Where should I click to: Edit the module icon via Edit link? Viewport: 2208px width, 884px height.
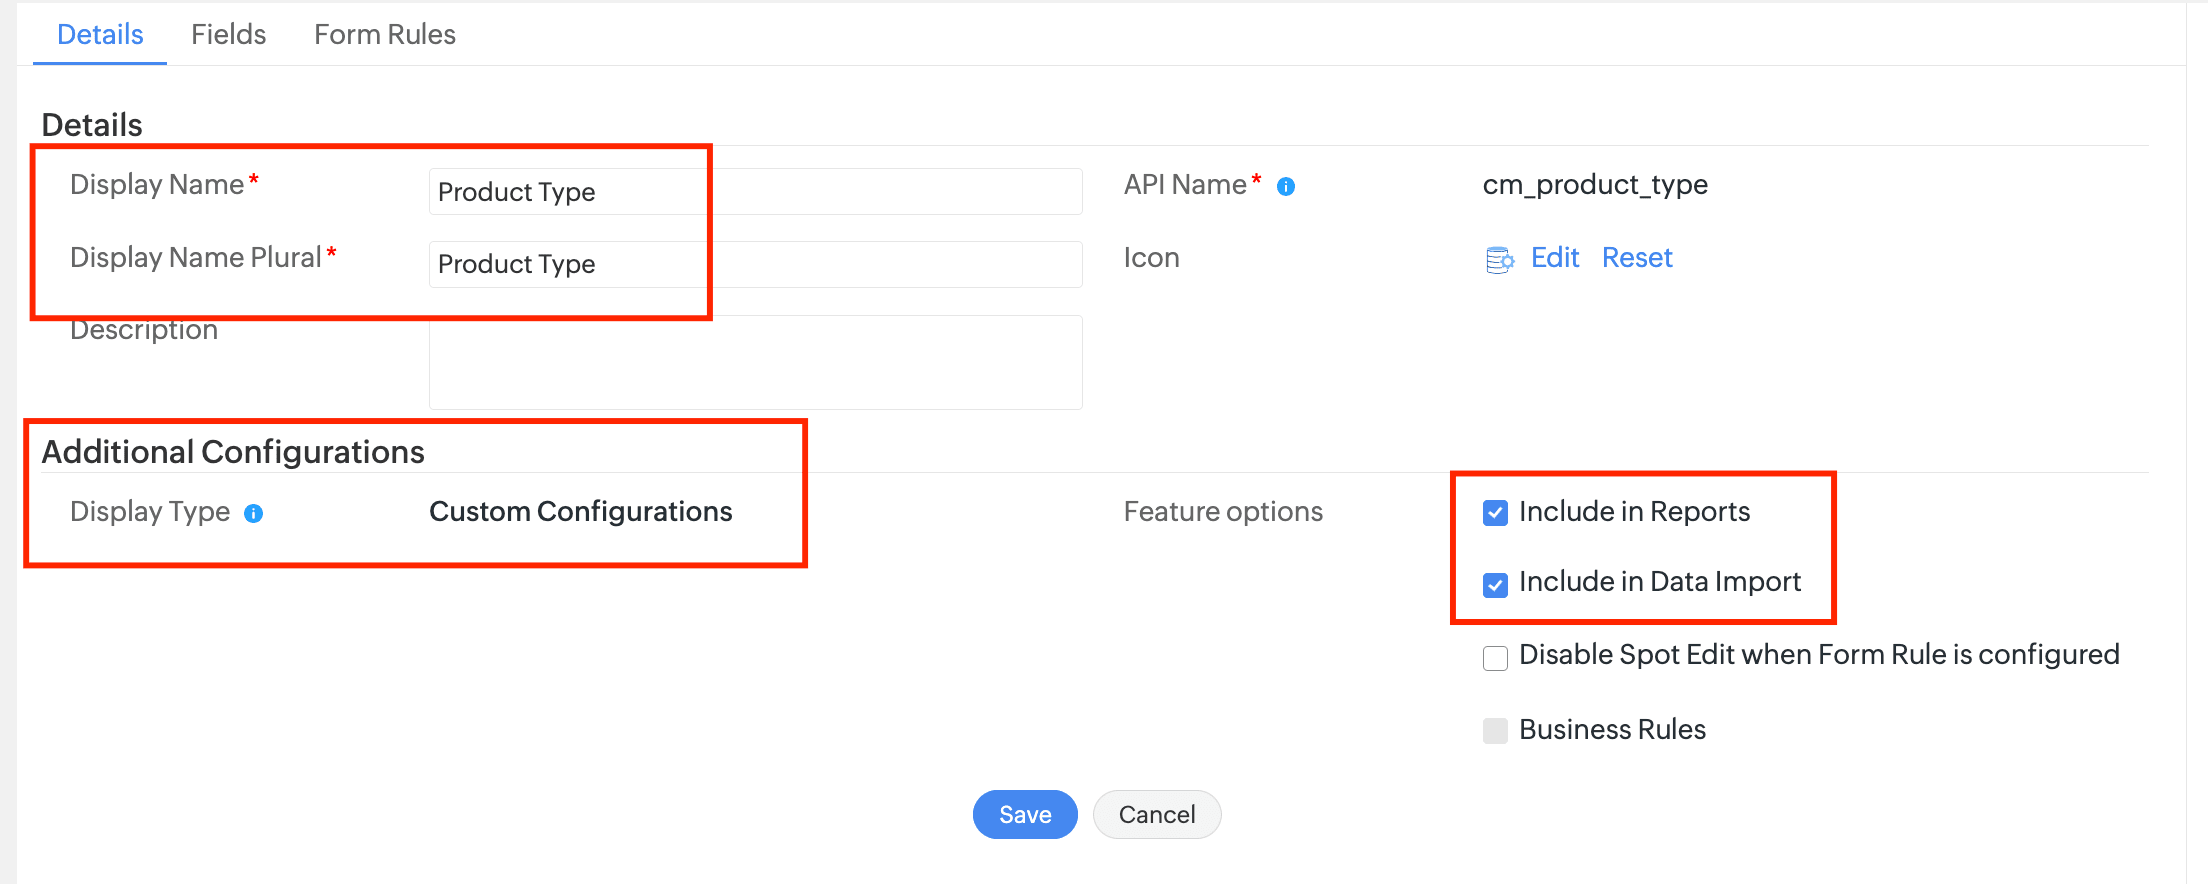click(1554, 258)
